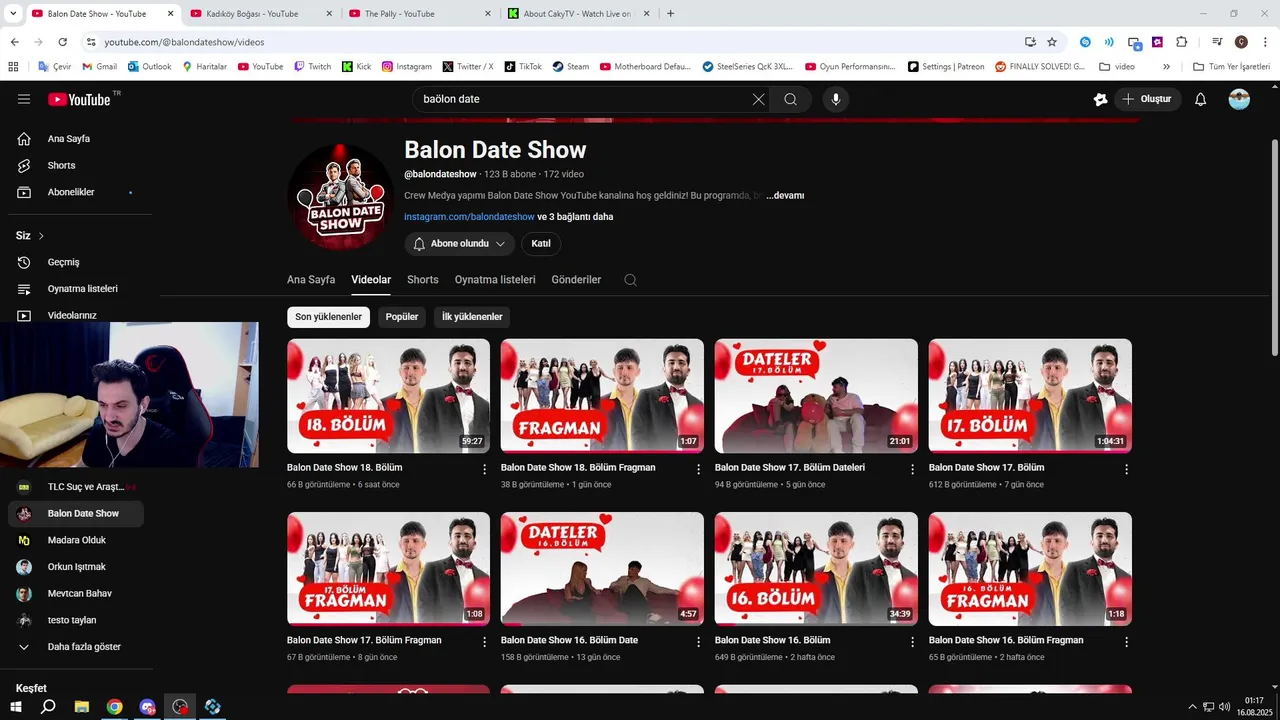1280x720 pixels.
Task: Open the TikTok bookmark
Action: click(x=523, y=66)
